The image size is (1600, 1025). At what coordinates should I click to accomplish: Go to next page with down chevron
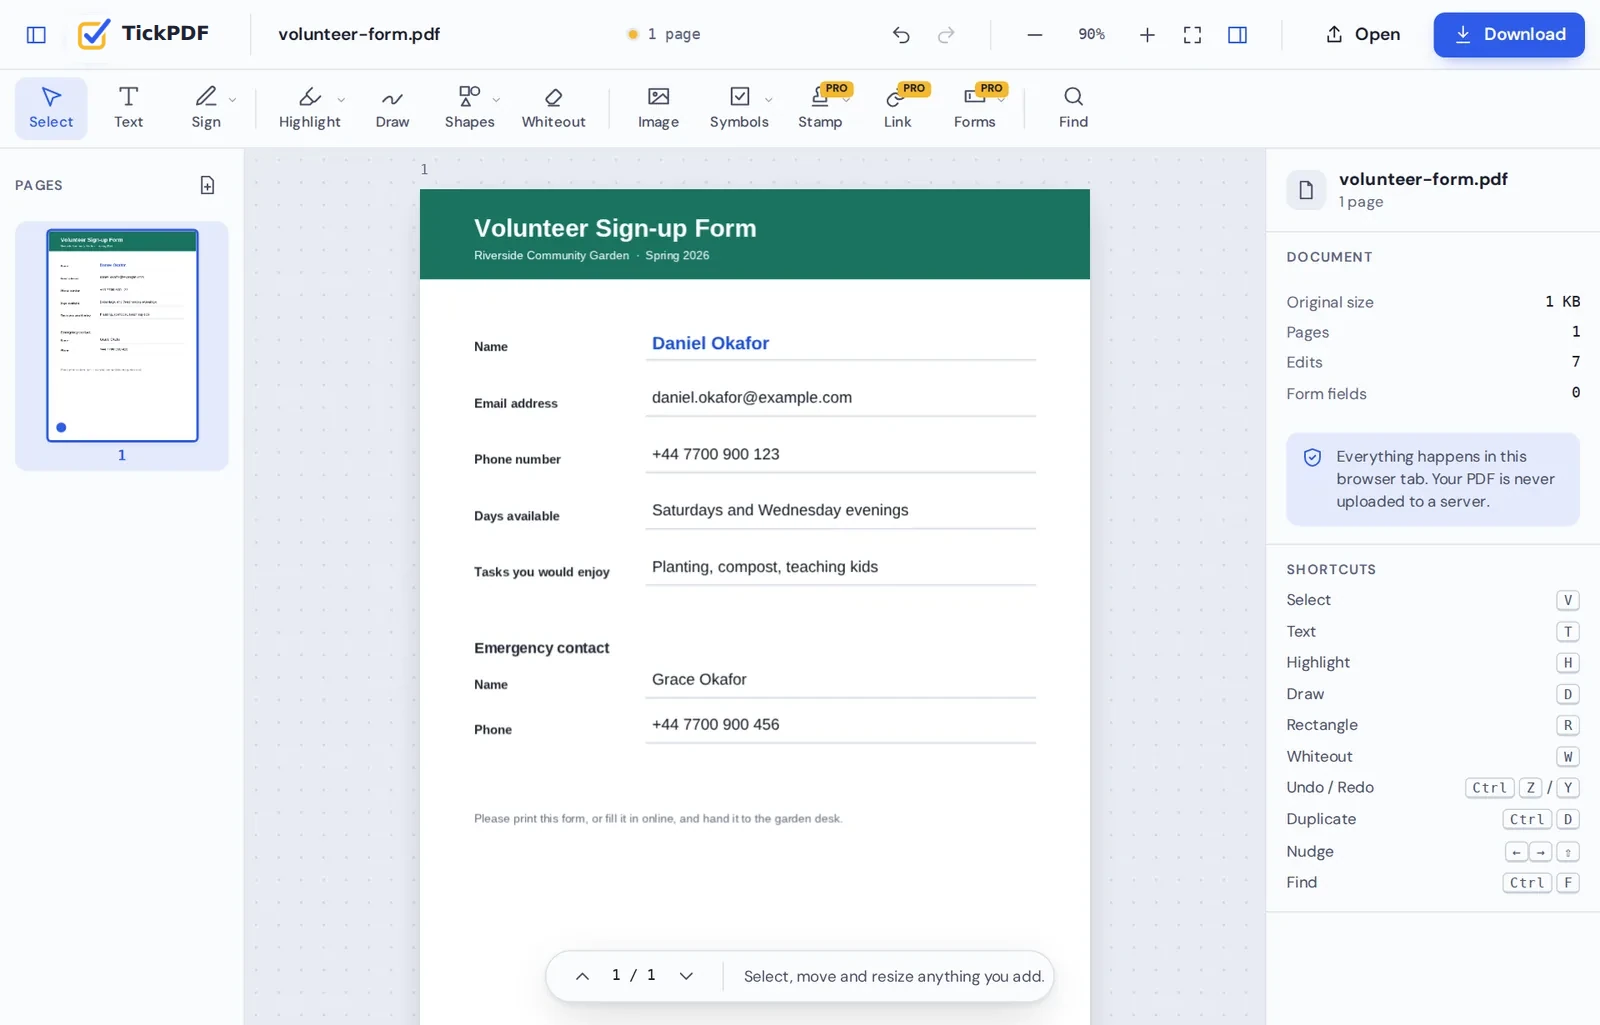[686, 976]
